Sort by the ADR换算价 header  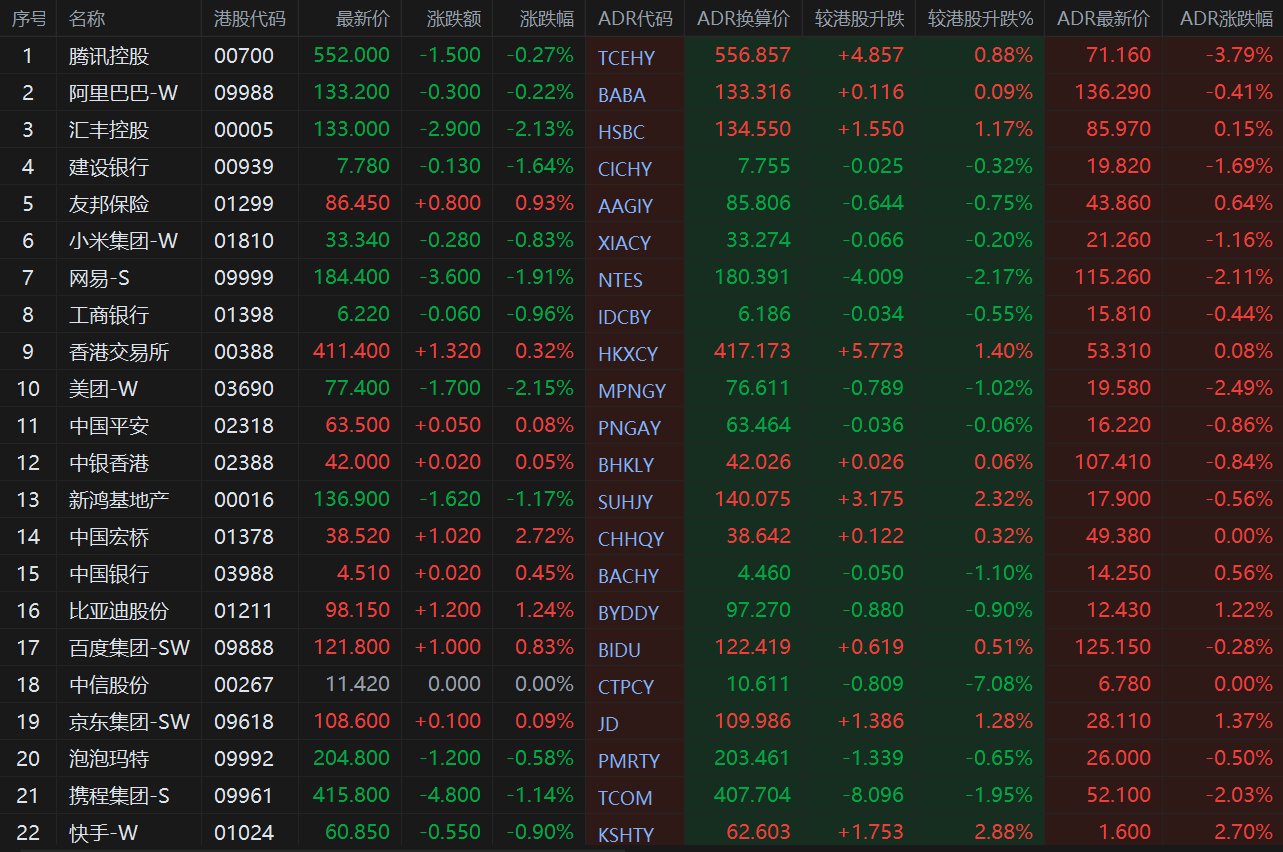click(743, 19)
